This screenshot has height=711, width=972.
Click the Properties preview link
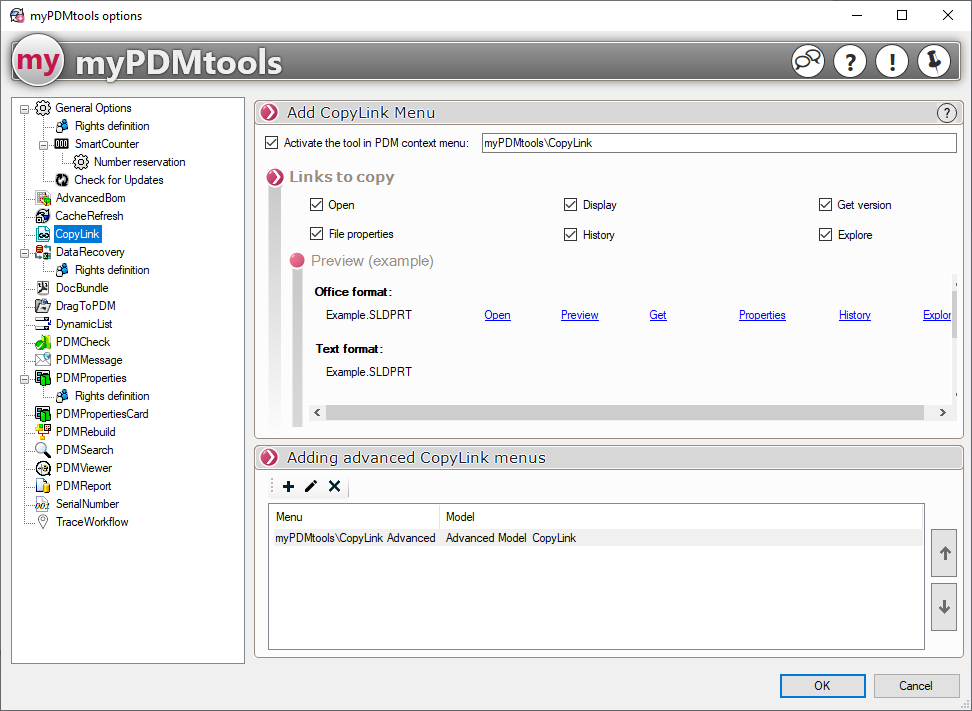762,315
